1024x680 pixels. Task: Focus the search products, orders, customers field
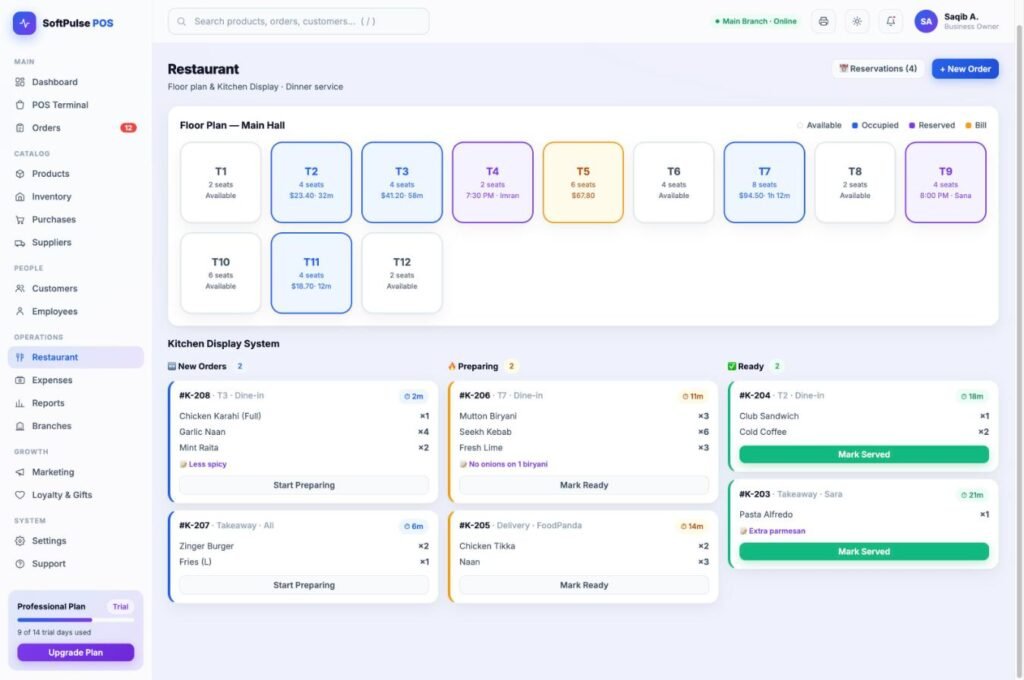[x=298, y=22]
